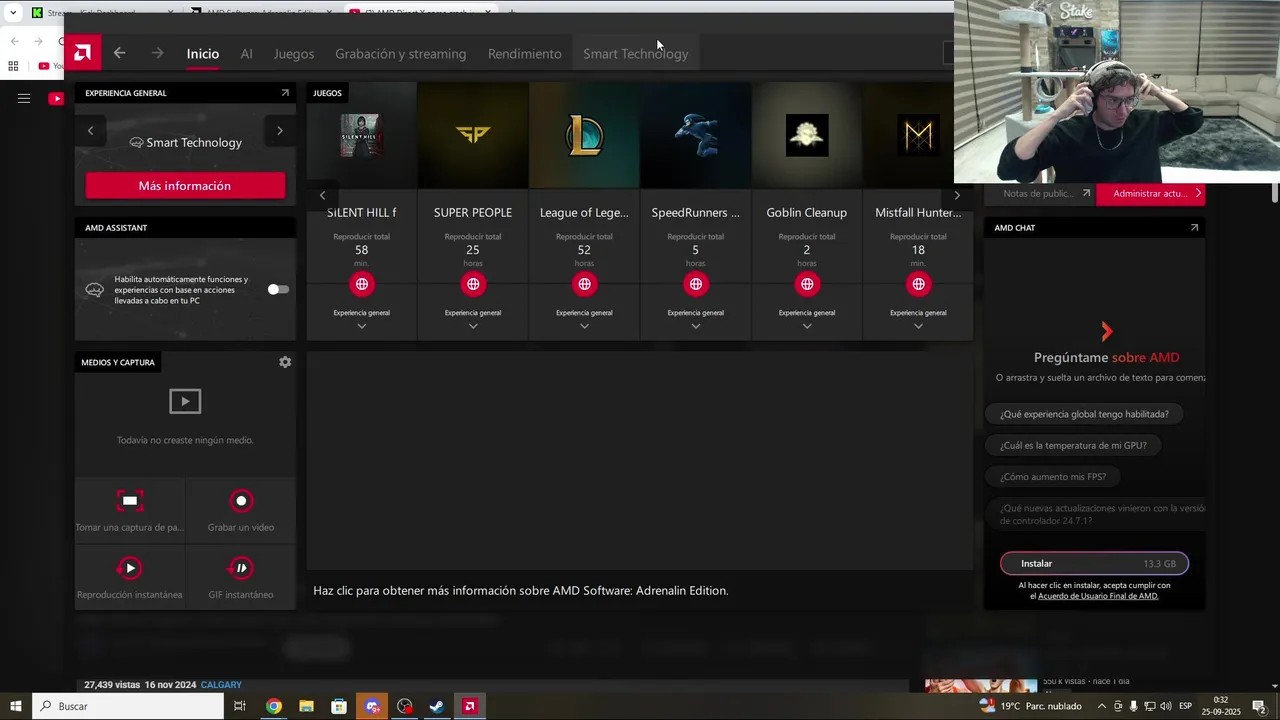Click SUPER PEOPLE globe profile icon
The height and width of the screenshot is (720, 1280).
pyautogui.click(x=473, y=284)
